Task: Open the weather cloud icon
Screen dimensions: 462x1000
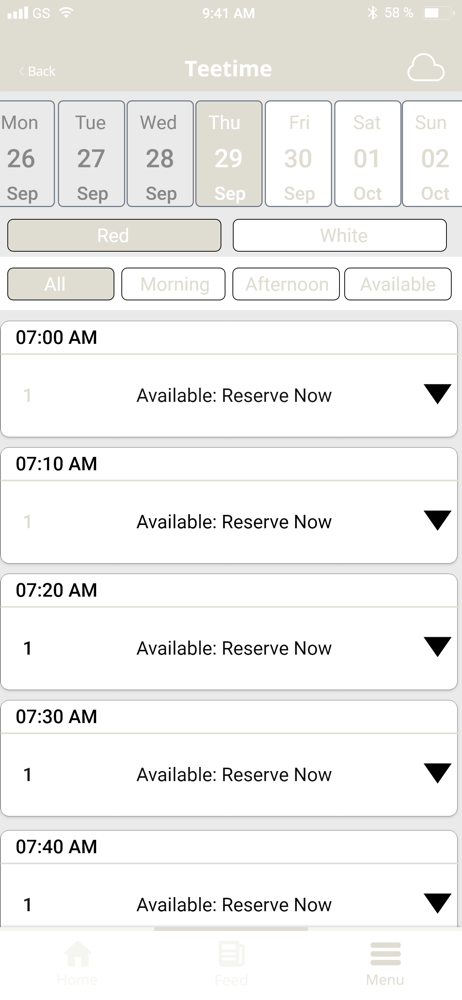Action: click(x=426, y=68)
